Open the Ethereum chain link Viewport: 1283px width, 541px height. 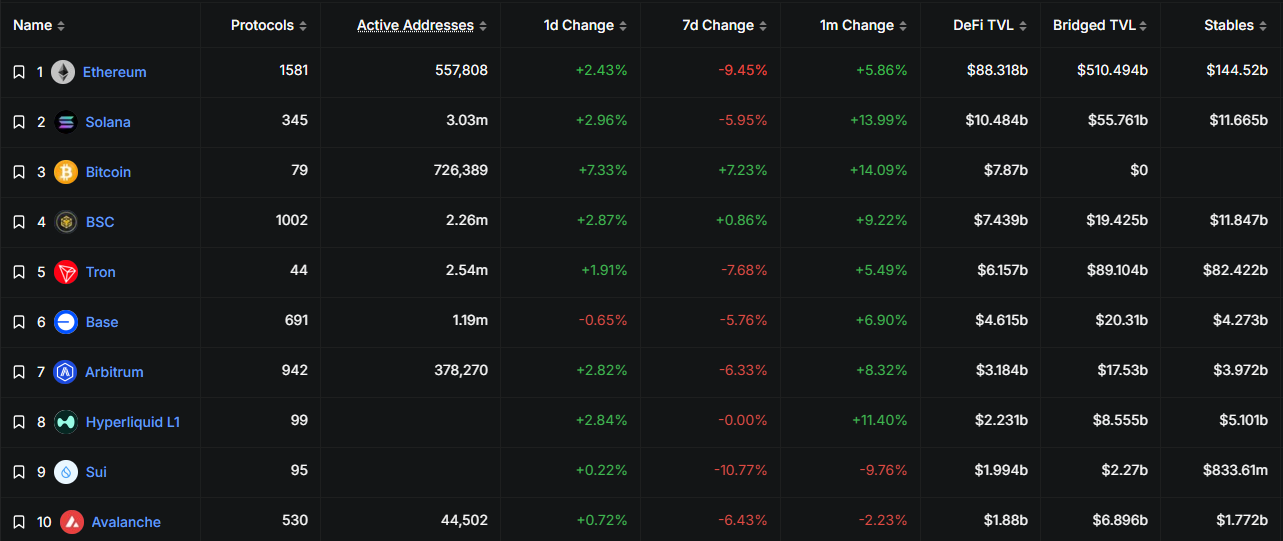(115, 72)
